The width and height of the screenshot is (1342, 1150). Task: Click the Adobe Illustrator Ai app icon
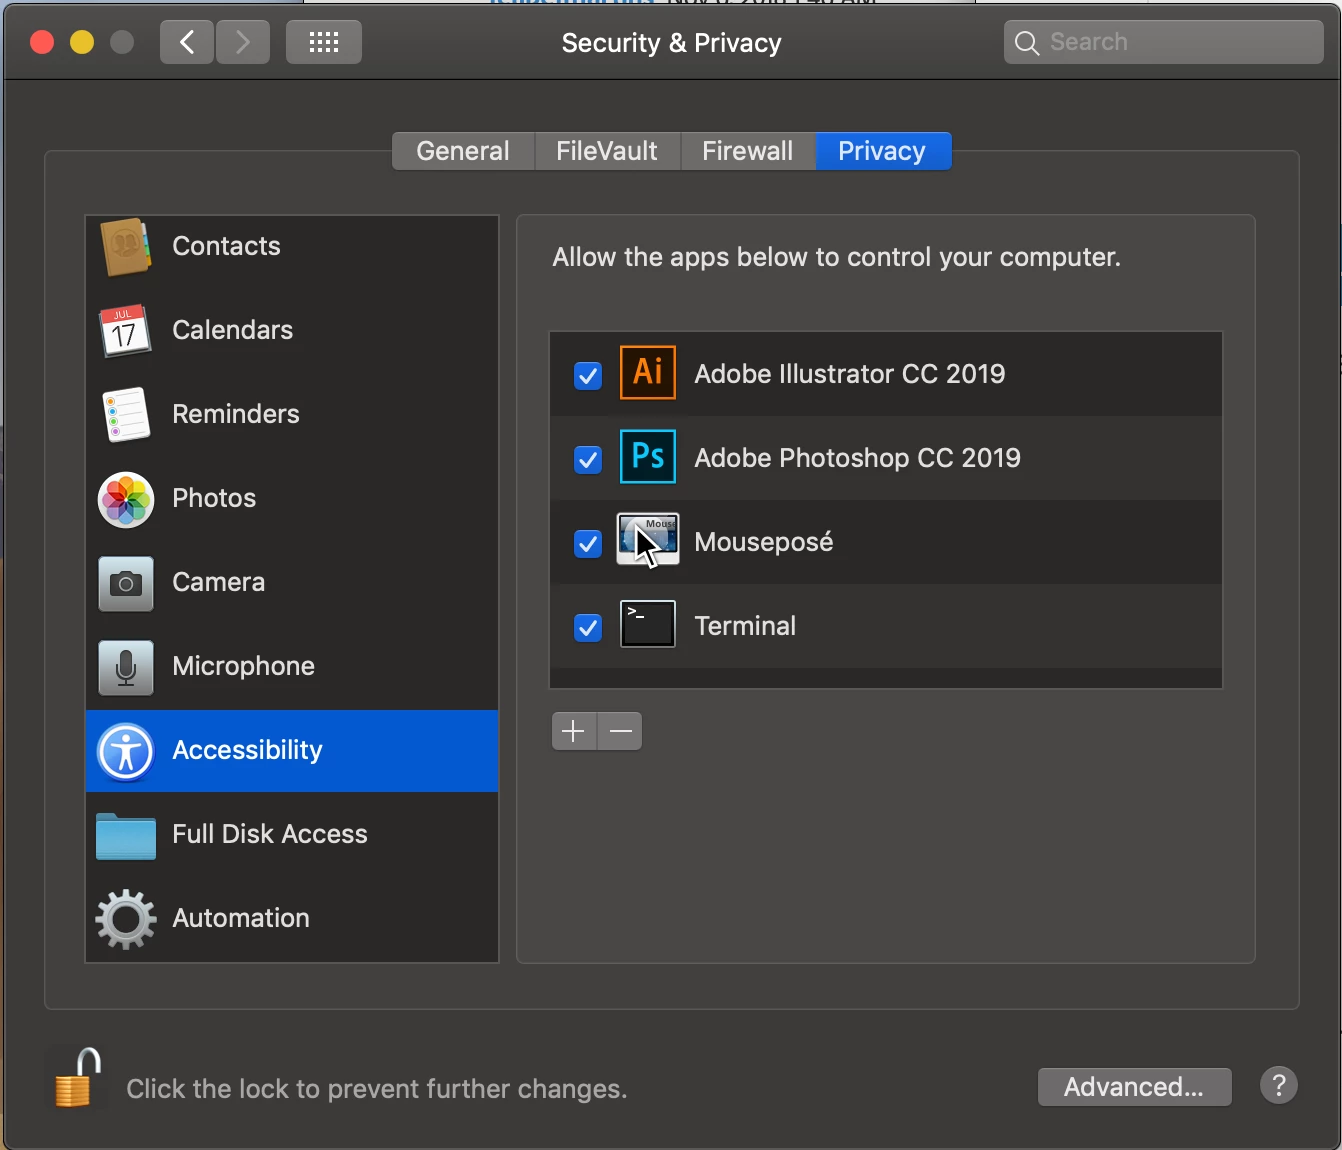click(x=648, y=372)
